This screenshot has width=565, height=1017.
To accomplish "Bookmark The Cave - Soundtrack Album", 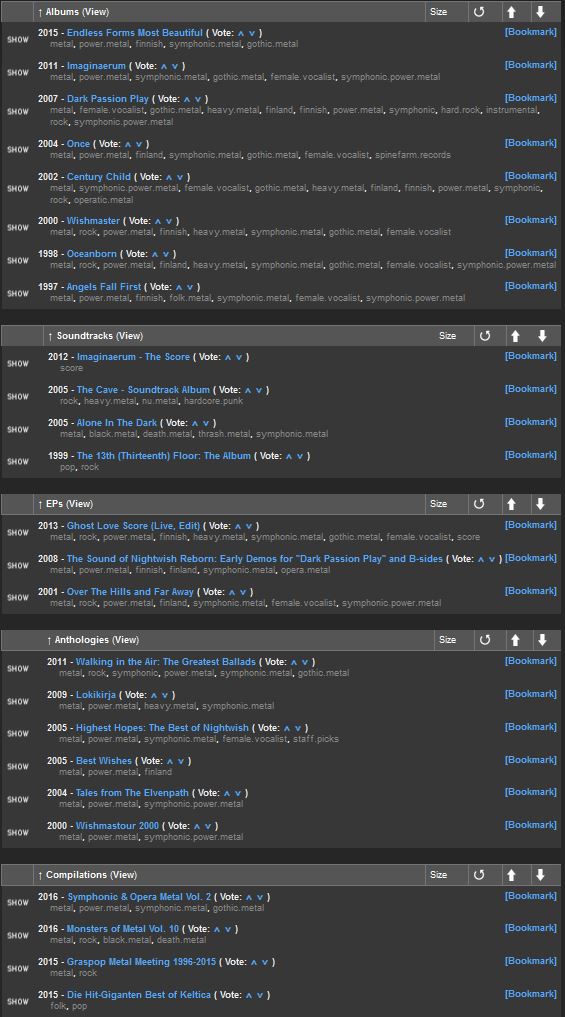I will (x=531, y=389).
